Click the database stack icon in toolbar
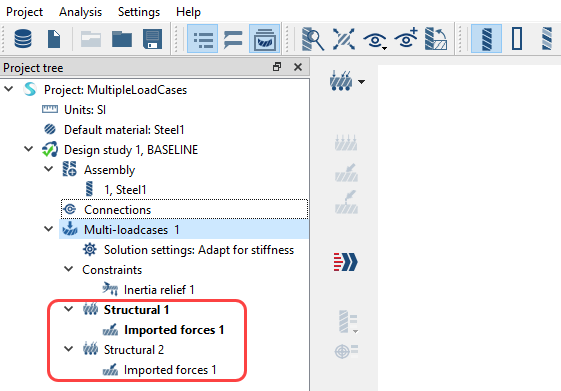The height and width of the screenshot is (391, 561). (x=23, y=39)
